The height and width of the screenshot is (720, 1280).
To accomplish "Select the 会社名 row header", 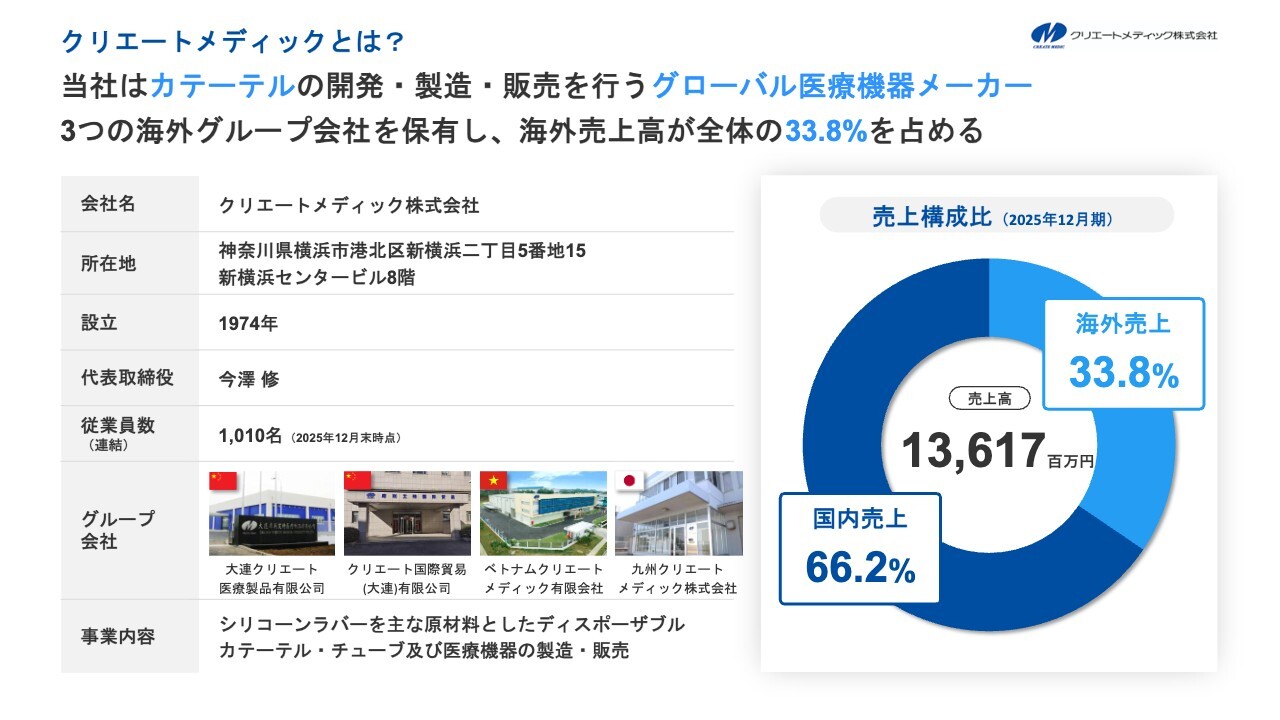I will pyautogui.click(x=108, y=205).
